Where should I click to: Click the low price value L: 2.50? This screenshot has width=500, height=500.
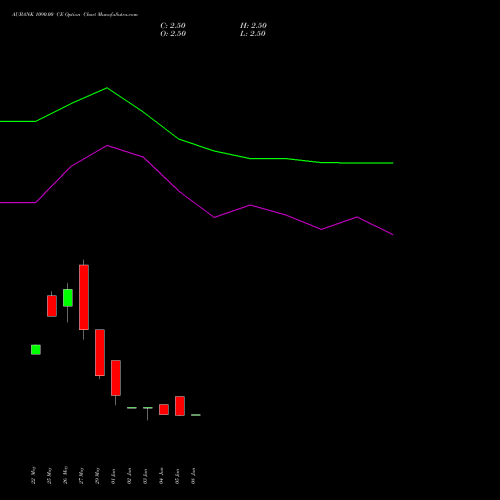coord(253,34)
